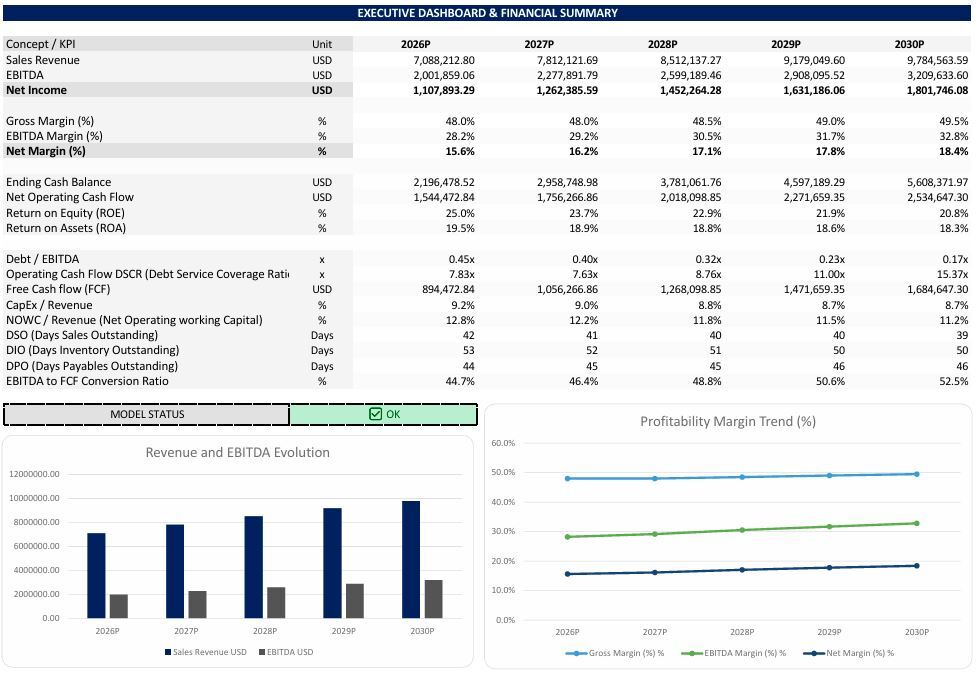The height and width of the screenshot is (677, 980).
Task: Click the 2026P Sales Revenue value cell
Action: coord(444,60)
